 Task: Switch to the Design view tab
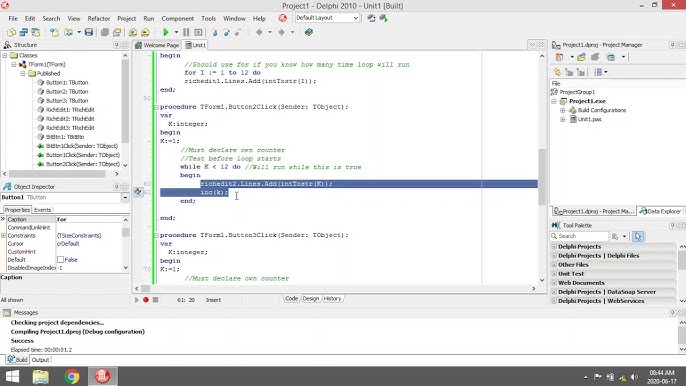click(311, 298)
